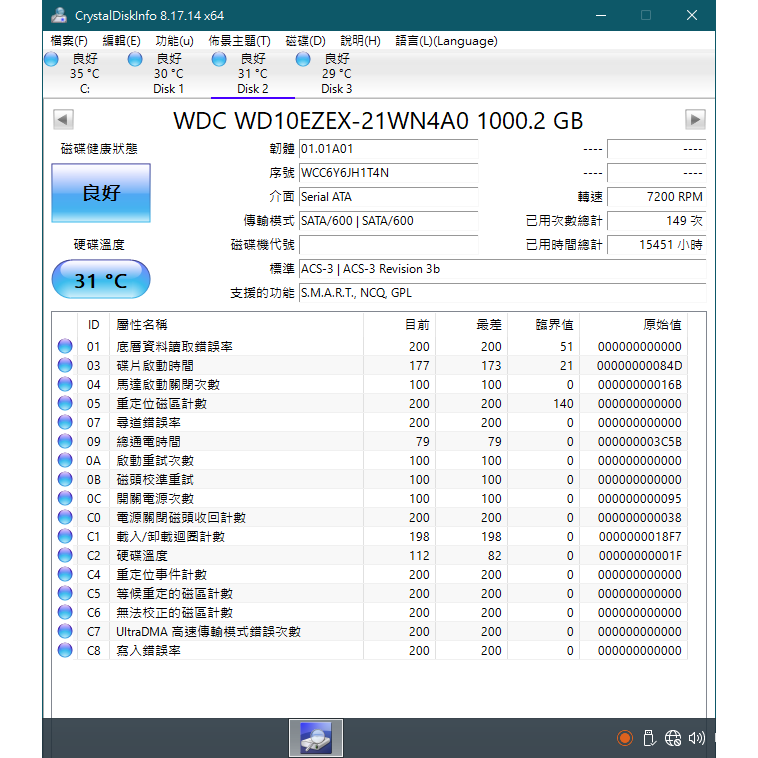Click the SATA/600 transfer mode field
Viewport: 758px width, 758px height.
pos(389,221)
